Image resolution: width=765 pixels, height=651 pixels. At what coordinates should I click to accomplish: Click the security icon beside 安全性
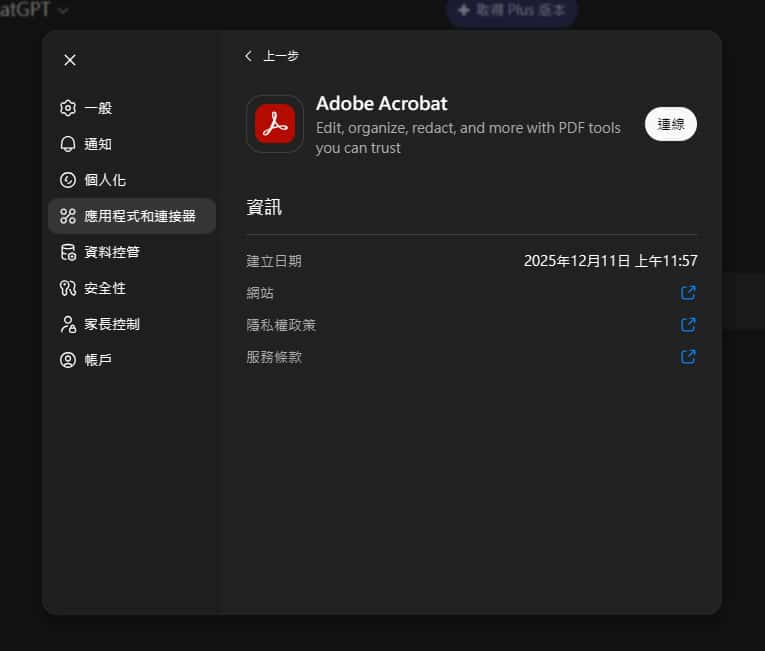68,288
